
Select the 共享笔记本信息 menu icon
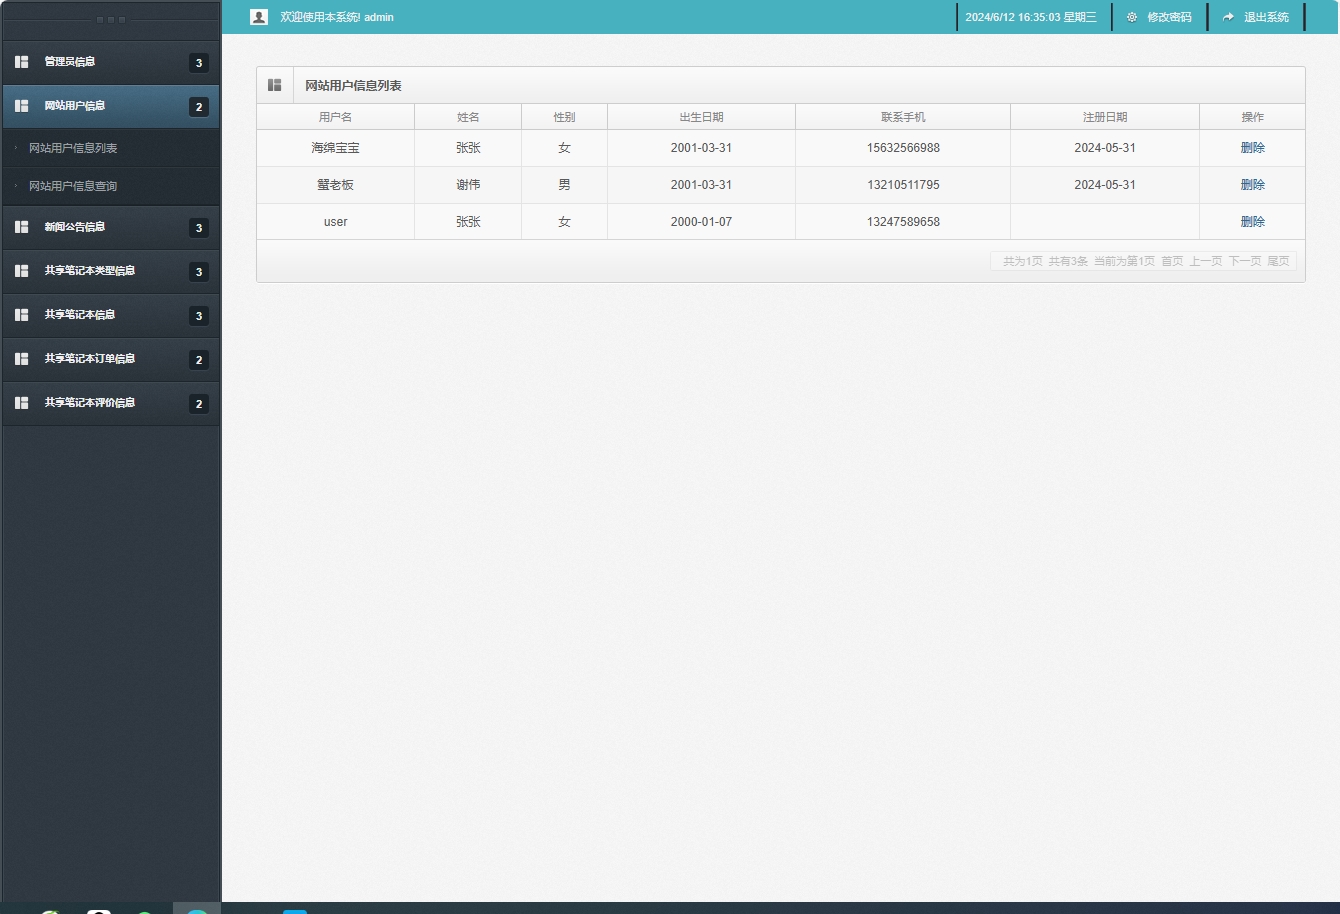22,315
